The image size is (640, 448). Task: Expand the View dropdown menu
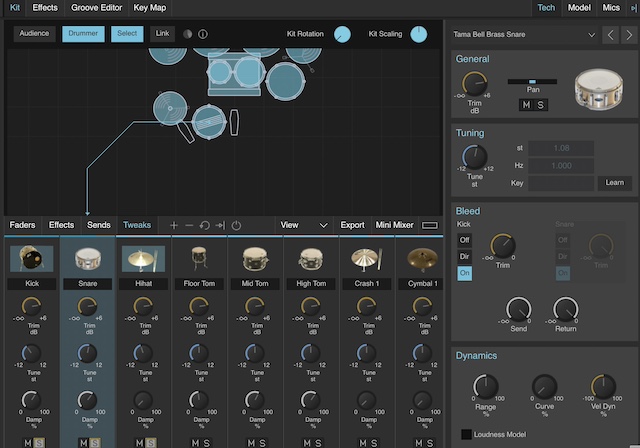click(304, 225)
